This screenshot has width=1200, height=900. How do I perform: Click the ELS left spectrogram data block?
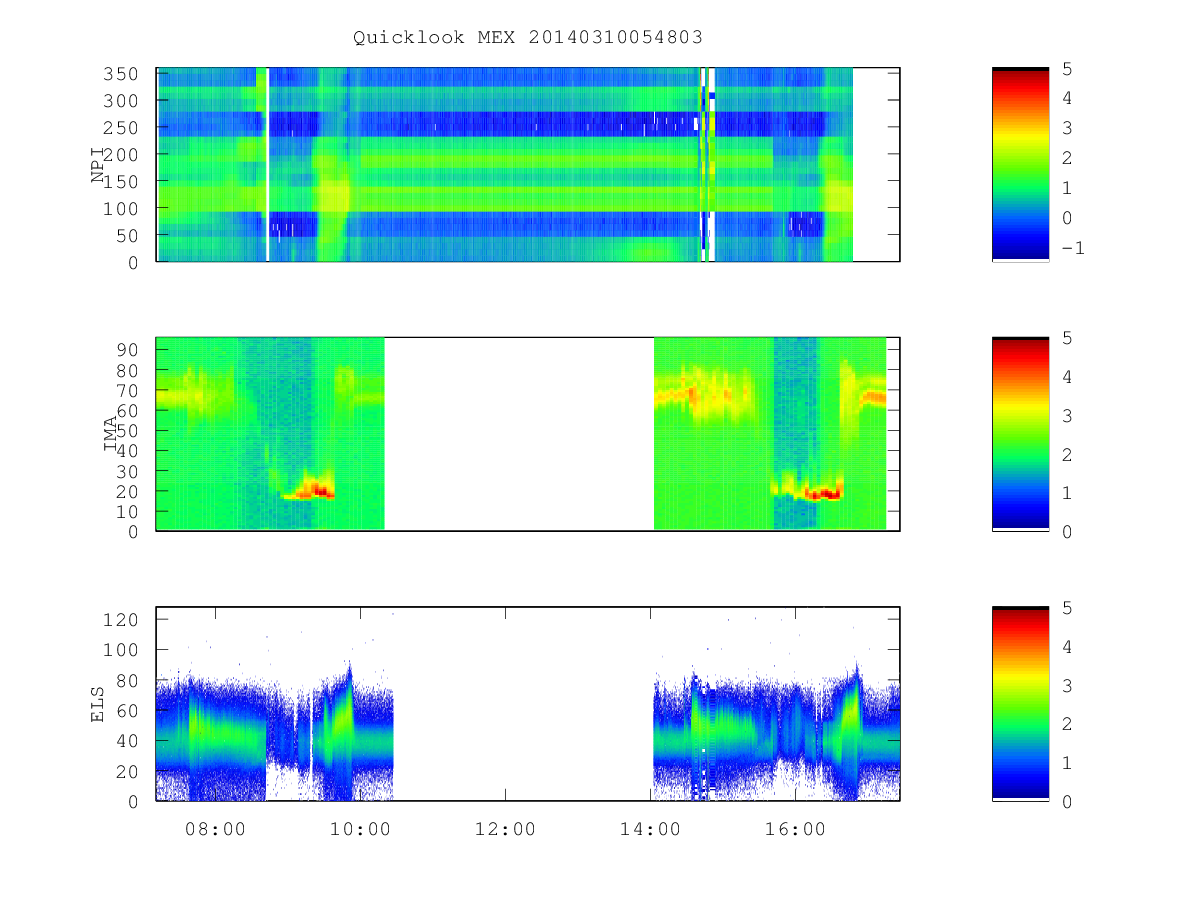[275, 730]
